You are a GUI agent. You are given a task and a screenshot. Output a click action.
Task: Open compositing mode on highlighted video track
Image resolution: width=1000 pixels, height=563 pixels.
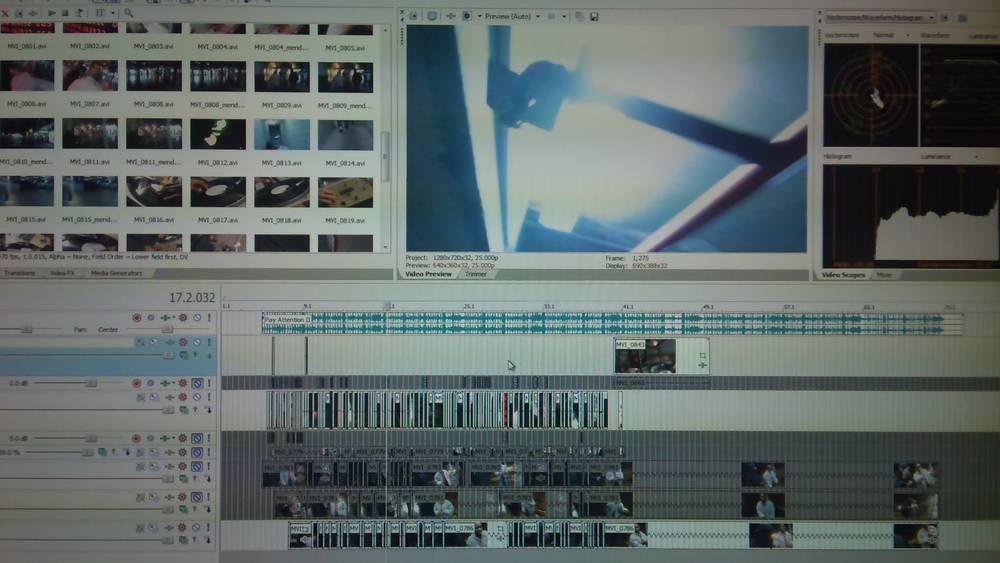click(184, 355)
